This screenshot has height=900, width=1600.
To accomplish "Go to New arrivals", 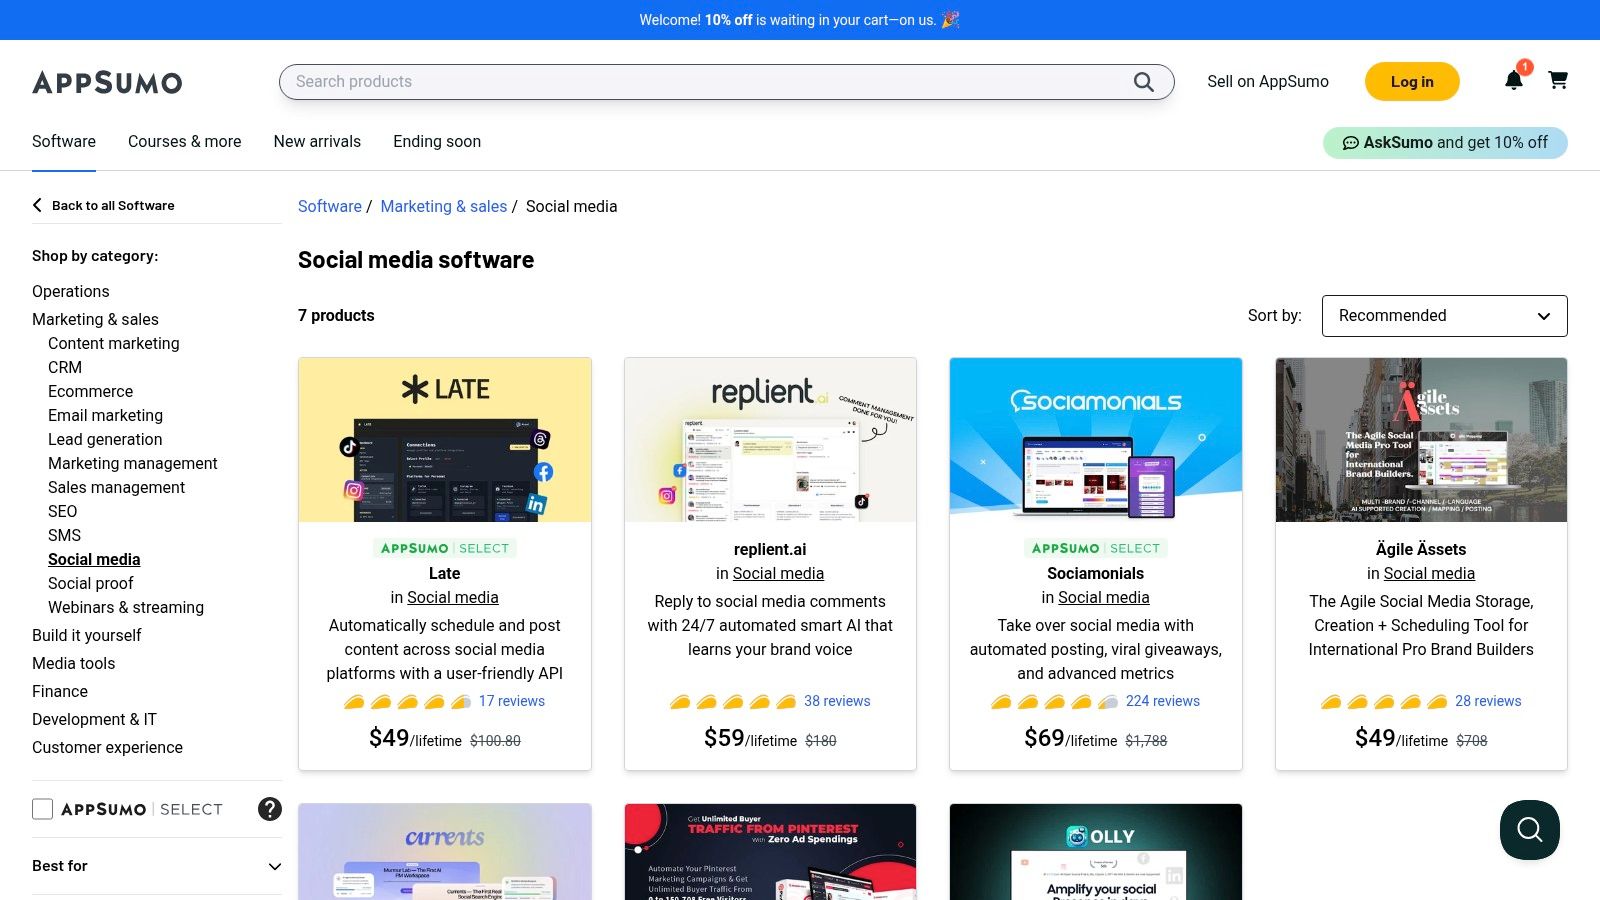I will click(317, 142).
